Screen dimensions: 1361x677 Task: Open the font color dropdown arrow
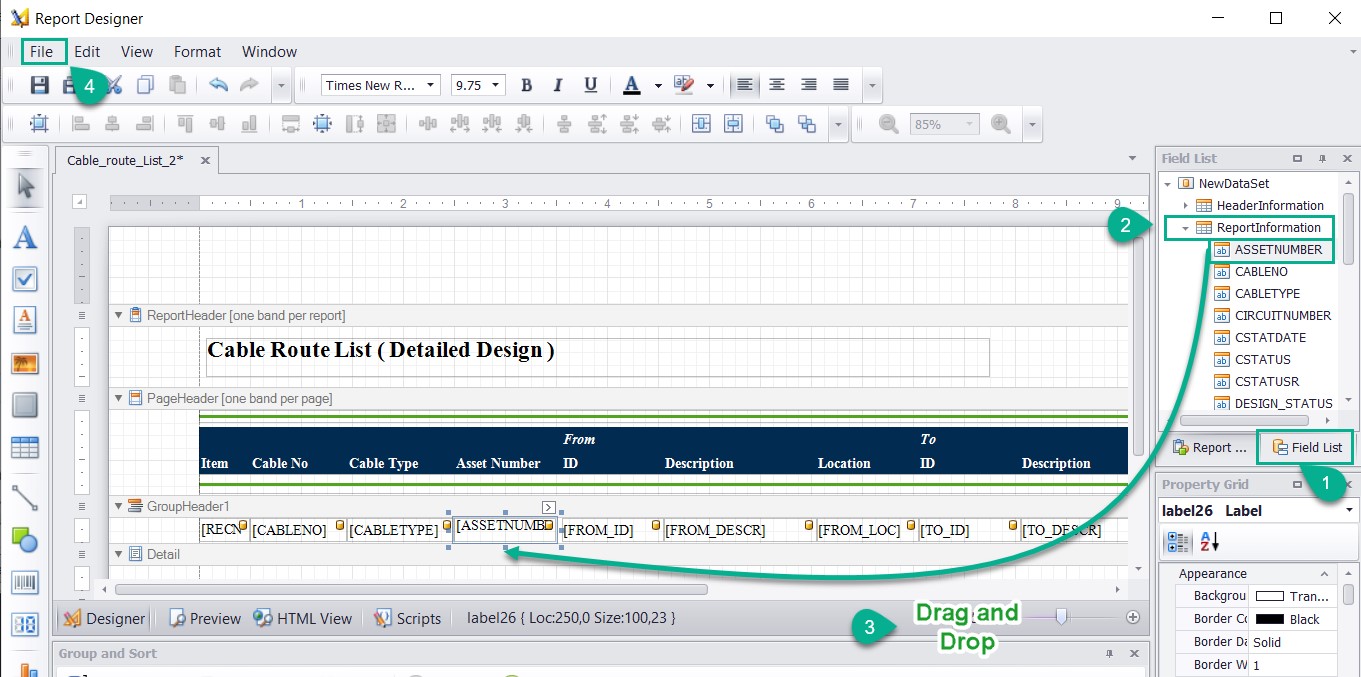657,85
